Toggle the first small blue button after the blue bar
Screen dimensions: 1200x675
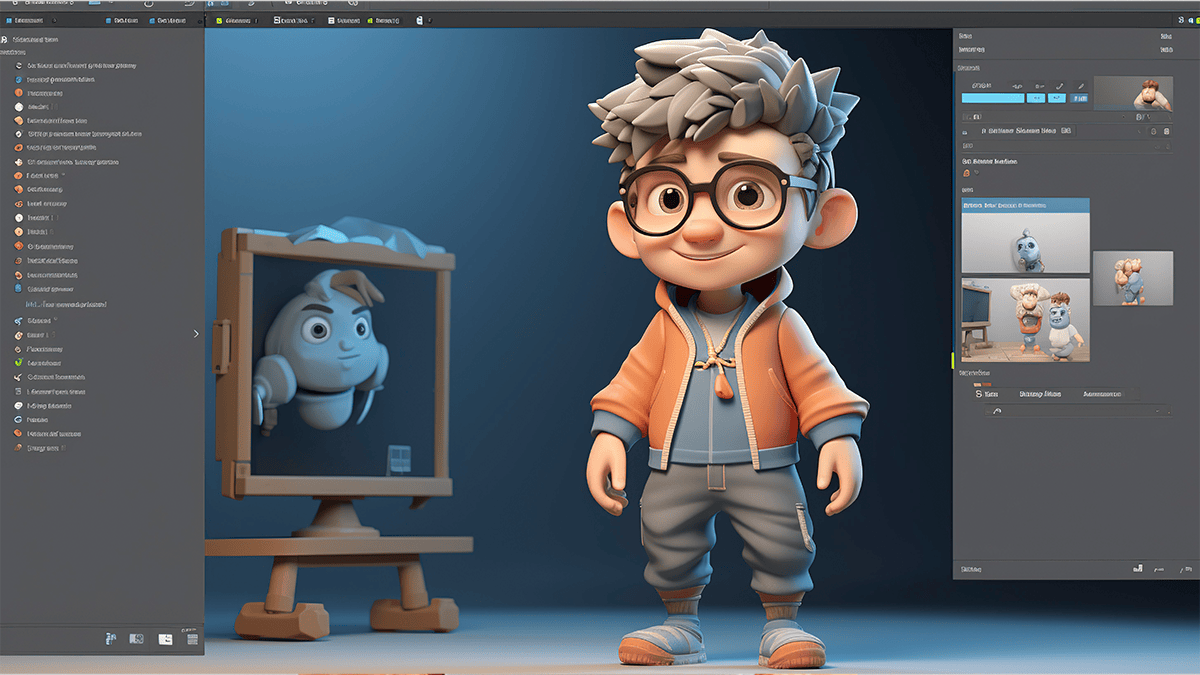click(1037, 98)
